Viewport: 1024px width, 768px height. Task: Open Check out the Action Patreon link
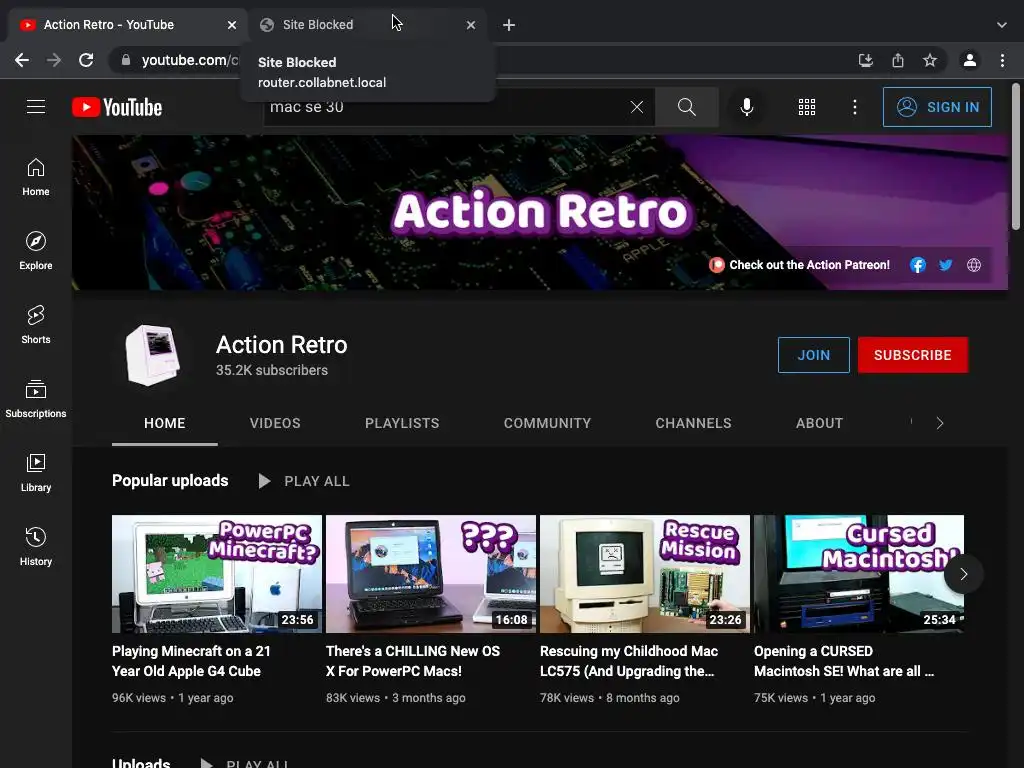tap(800, 264)
